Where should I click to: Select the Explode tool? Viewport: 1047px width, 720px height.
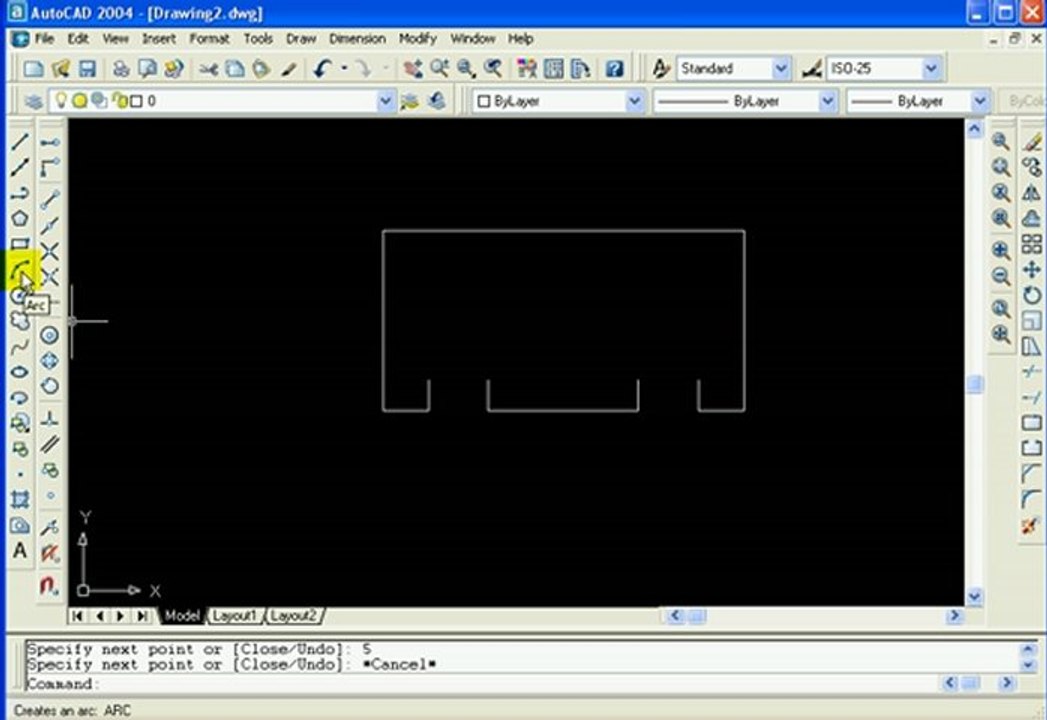pos(1032,525)
